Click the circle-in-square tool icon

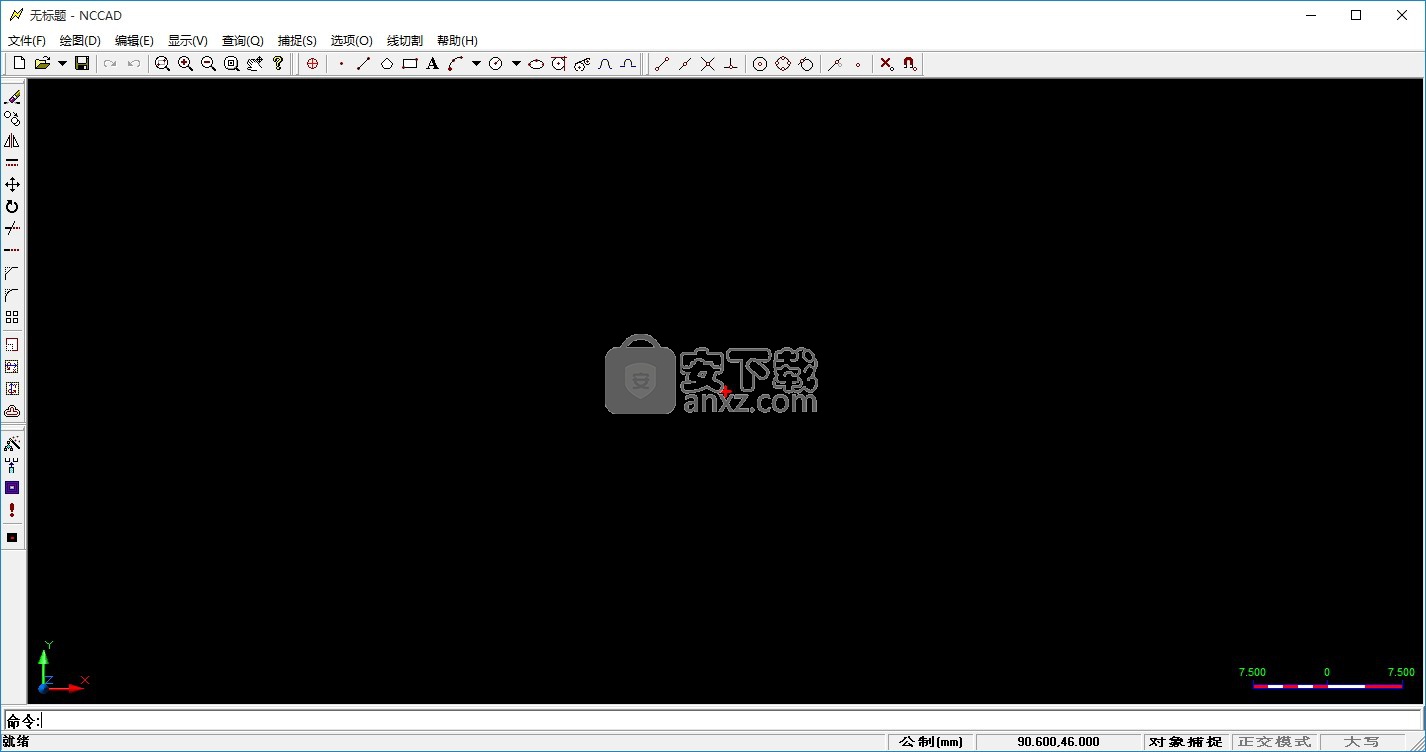tap(559, 64)
